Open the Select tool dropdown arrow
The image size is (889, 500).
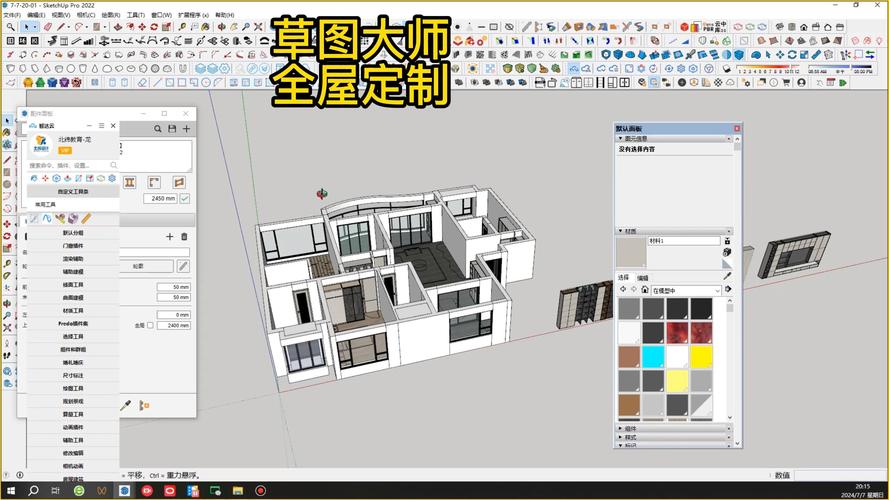tap(35, 27)
